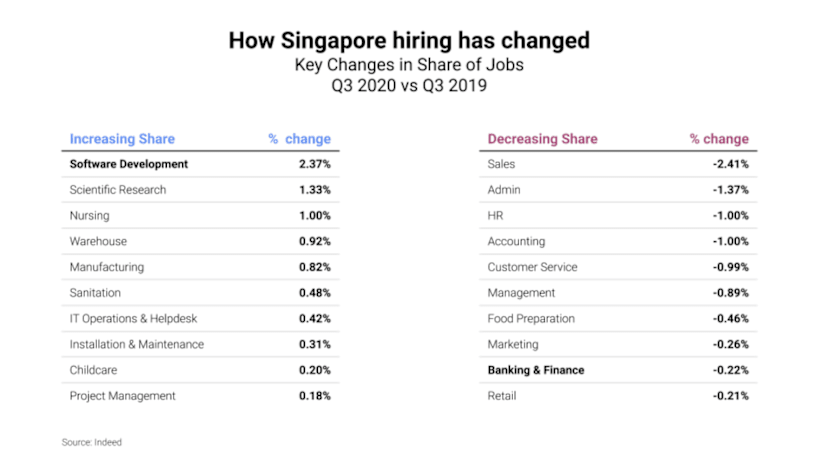The width and height of the screenshot is (830, 468).
Task: Click the Retail row label
Action: [x=503, y=396]
